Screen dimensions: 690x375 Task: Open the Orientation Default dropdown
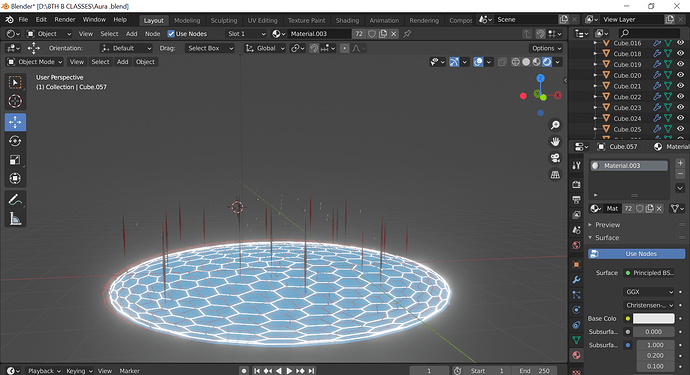(126, 48)
